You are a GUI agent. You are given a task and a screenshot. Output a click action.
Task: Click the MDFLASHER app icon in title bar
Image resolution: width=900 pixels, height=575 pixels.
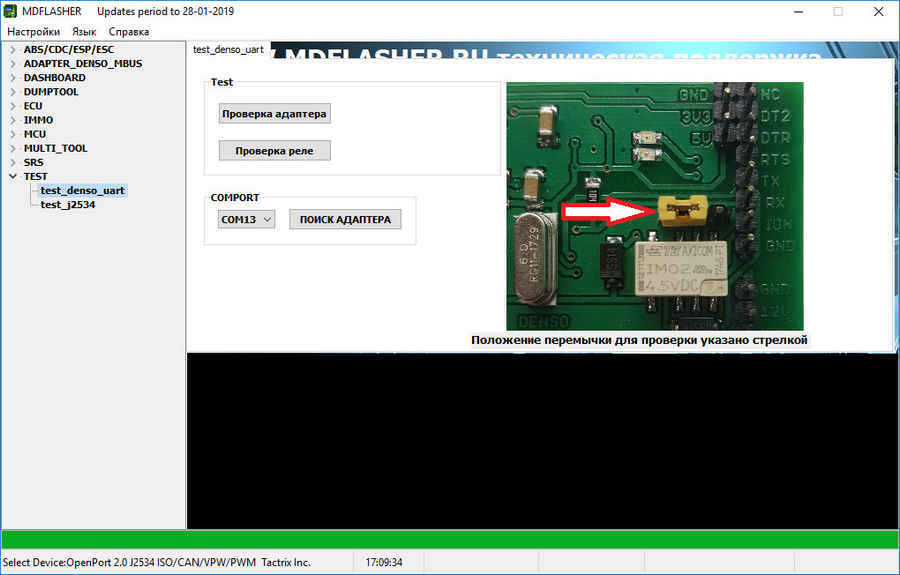[x=10, y=11]
